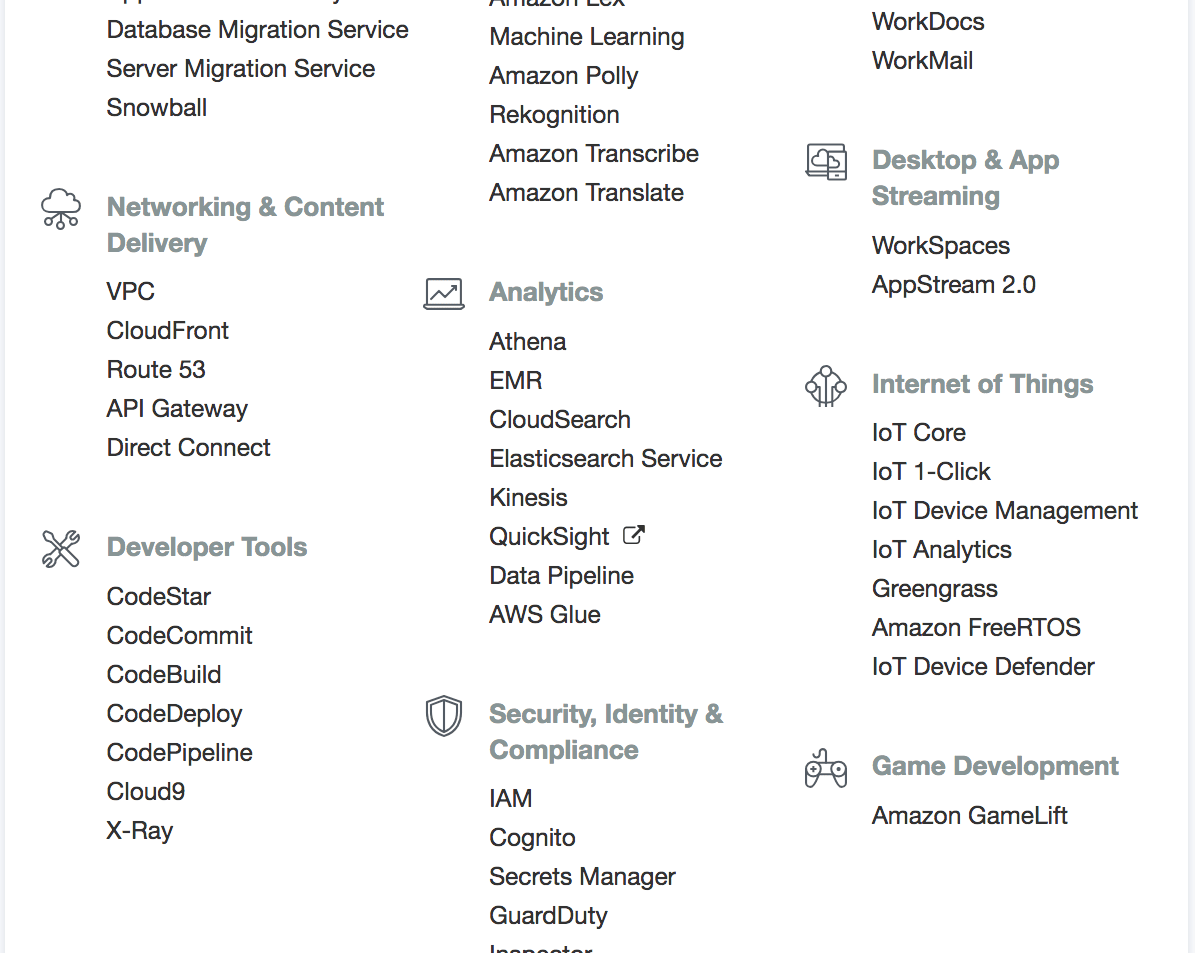Open the CloudFront service

pyautogui.click(x=168, y=330)
